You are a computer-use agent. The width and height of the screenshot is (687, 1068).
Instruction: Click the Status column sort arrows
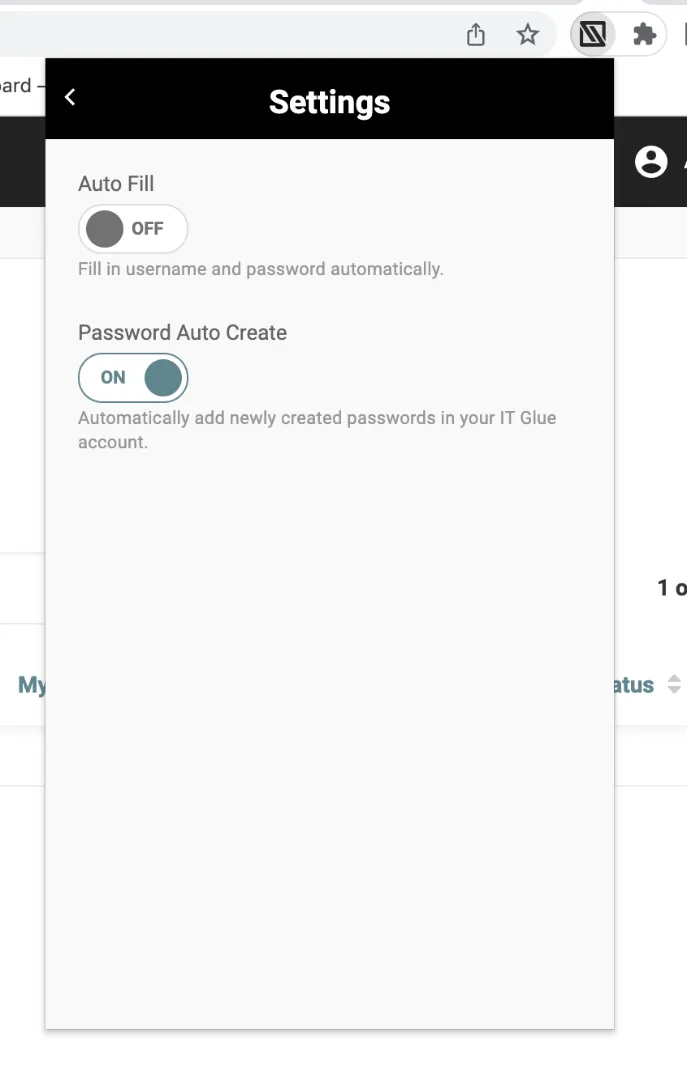674,685
